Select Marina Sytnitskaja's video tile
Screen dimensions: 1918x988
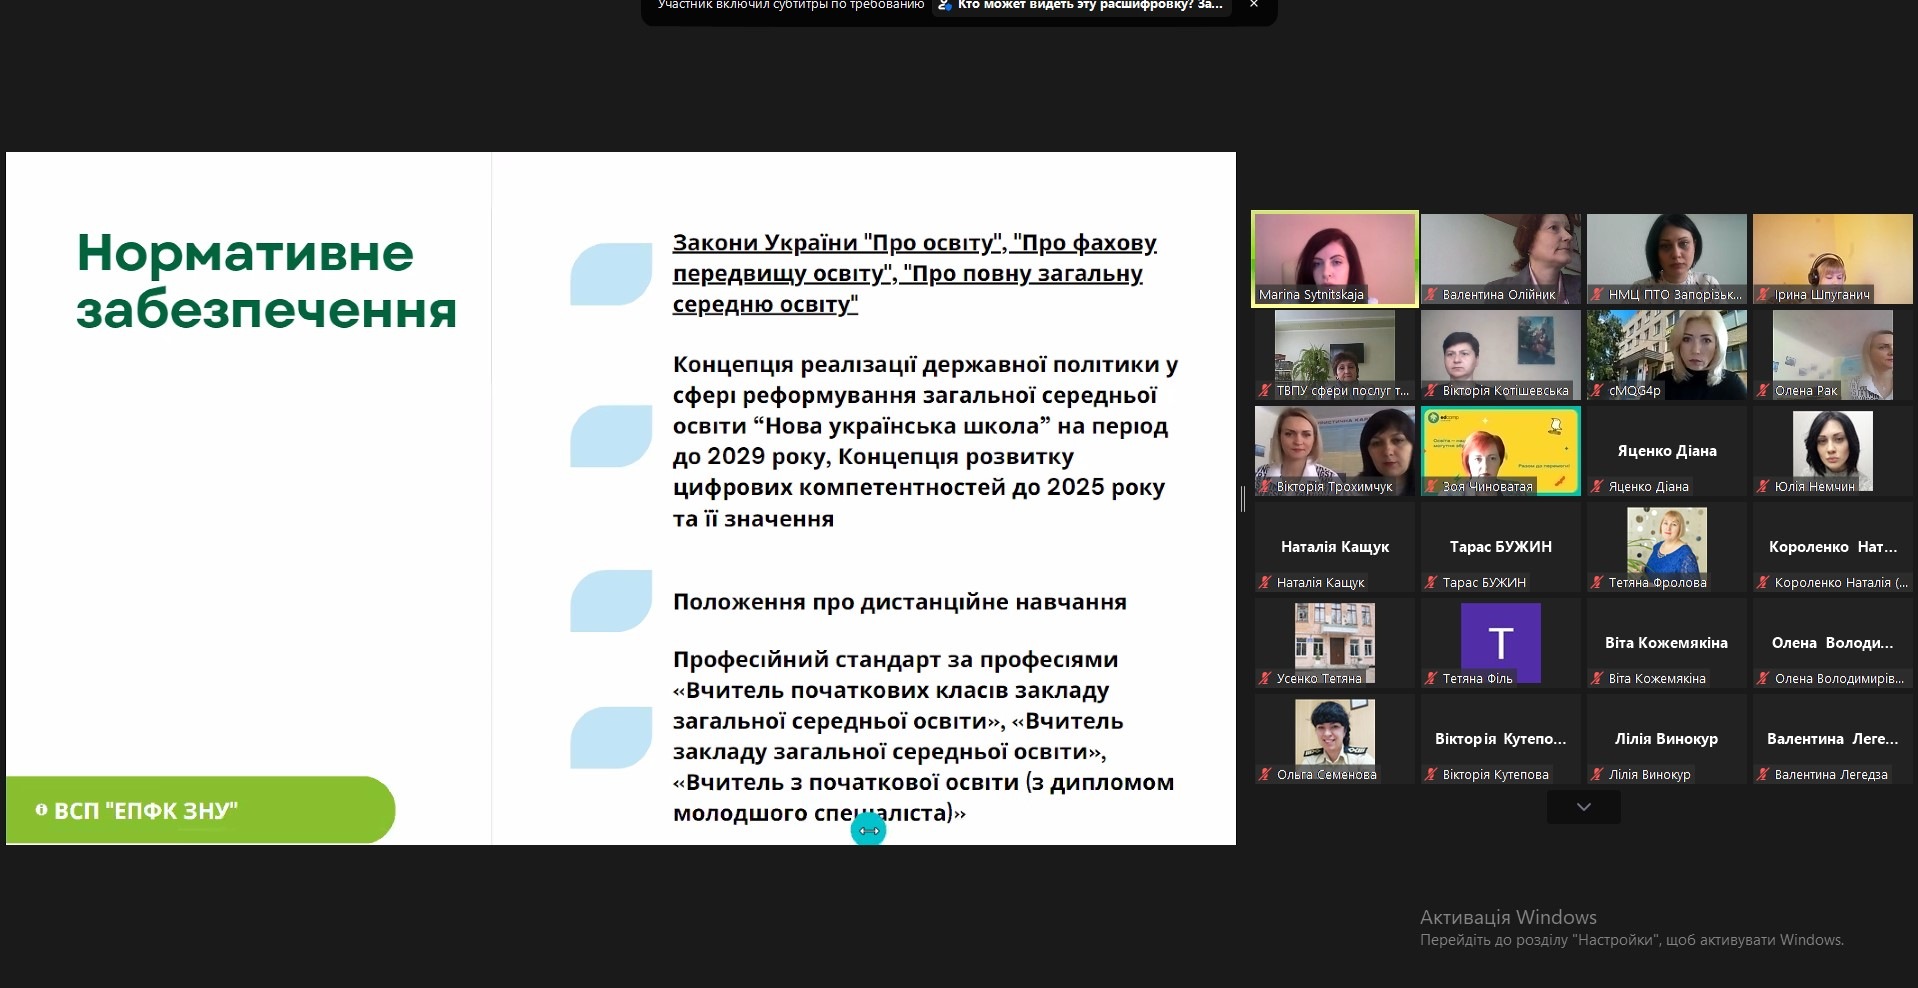(x=1334, y=255)
